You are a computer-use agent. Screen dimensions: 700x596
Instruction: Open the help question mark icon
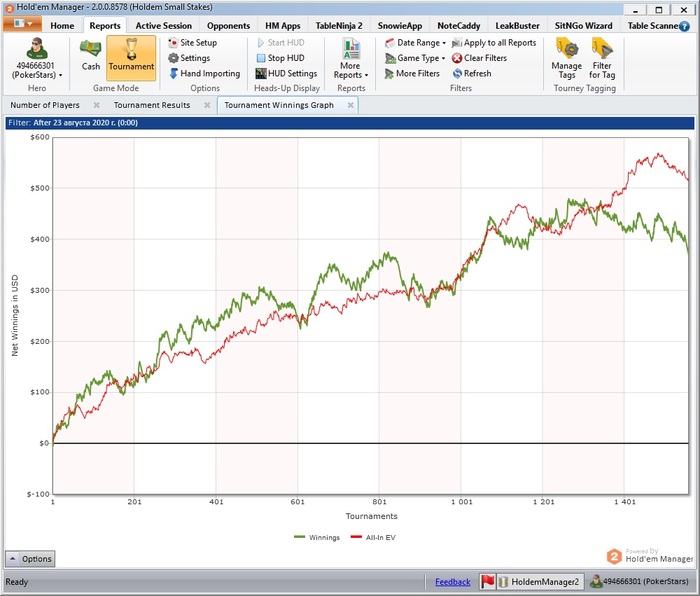(x=684, y=26)
